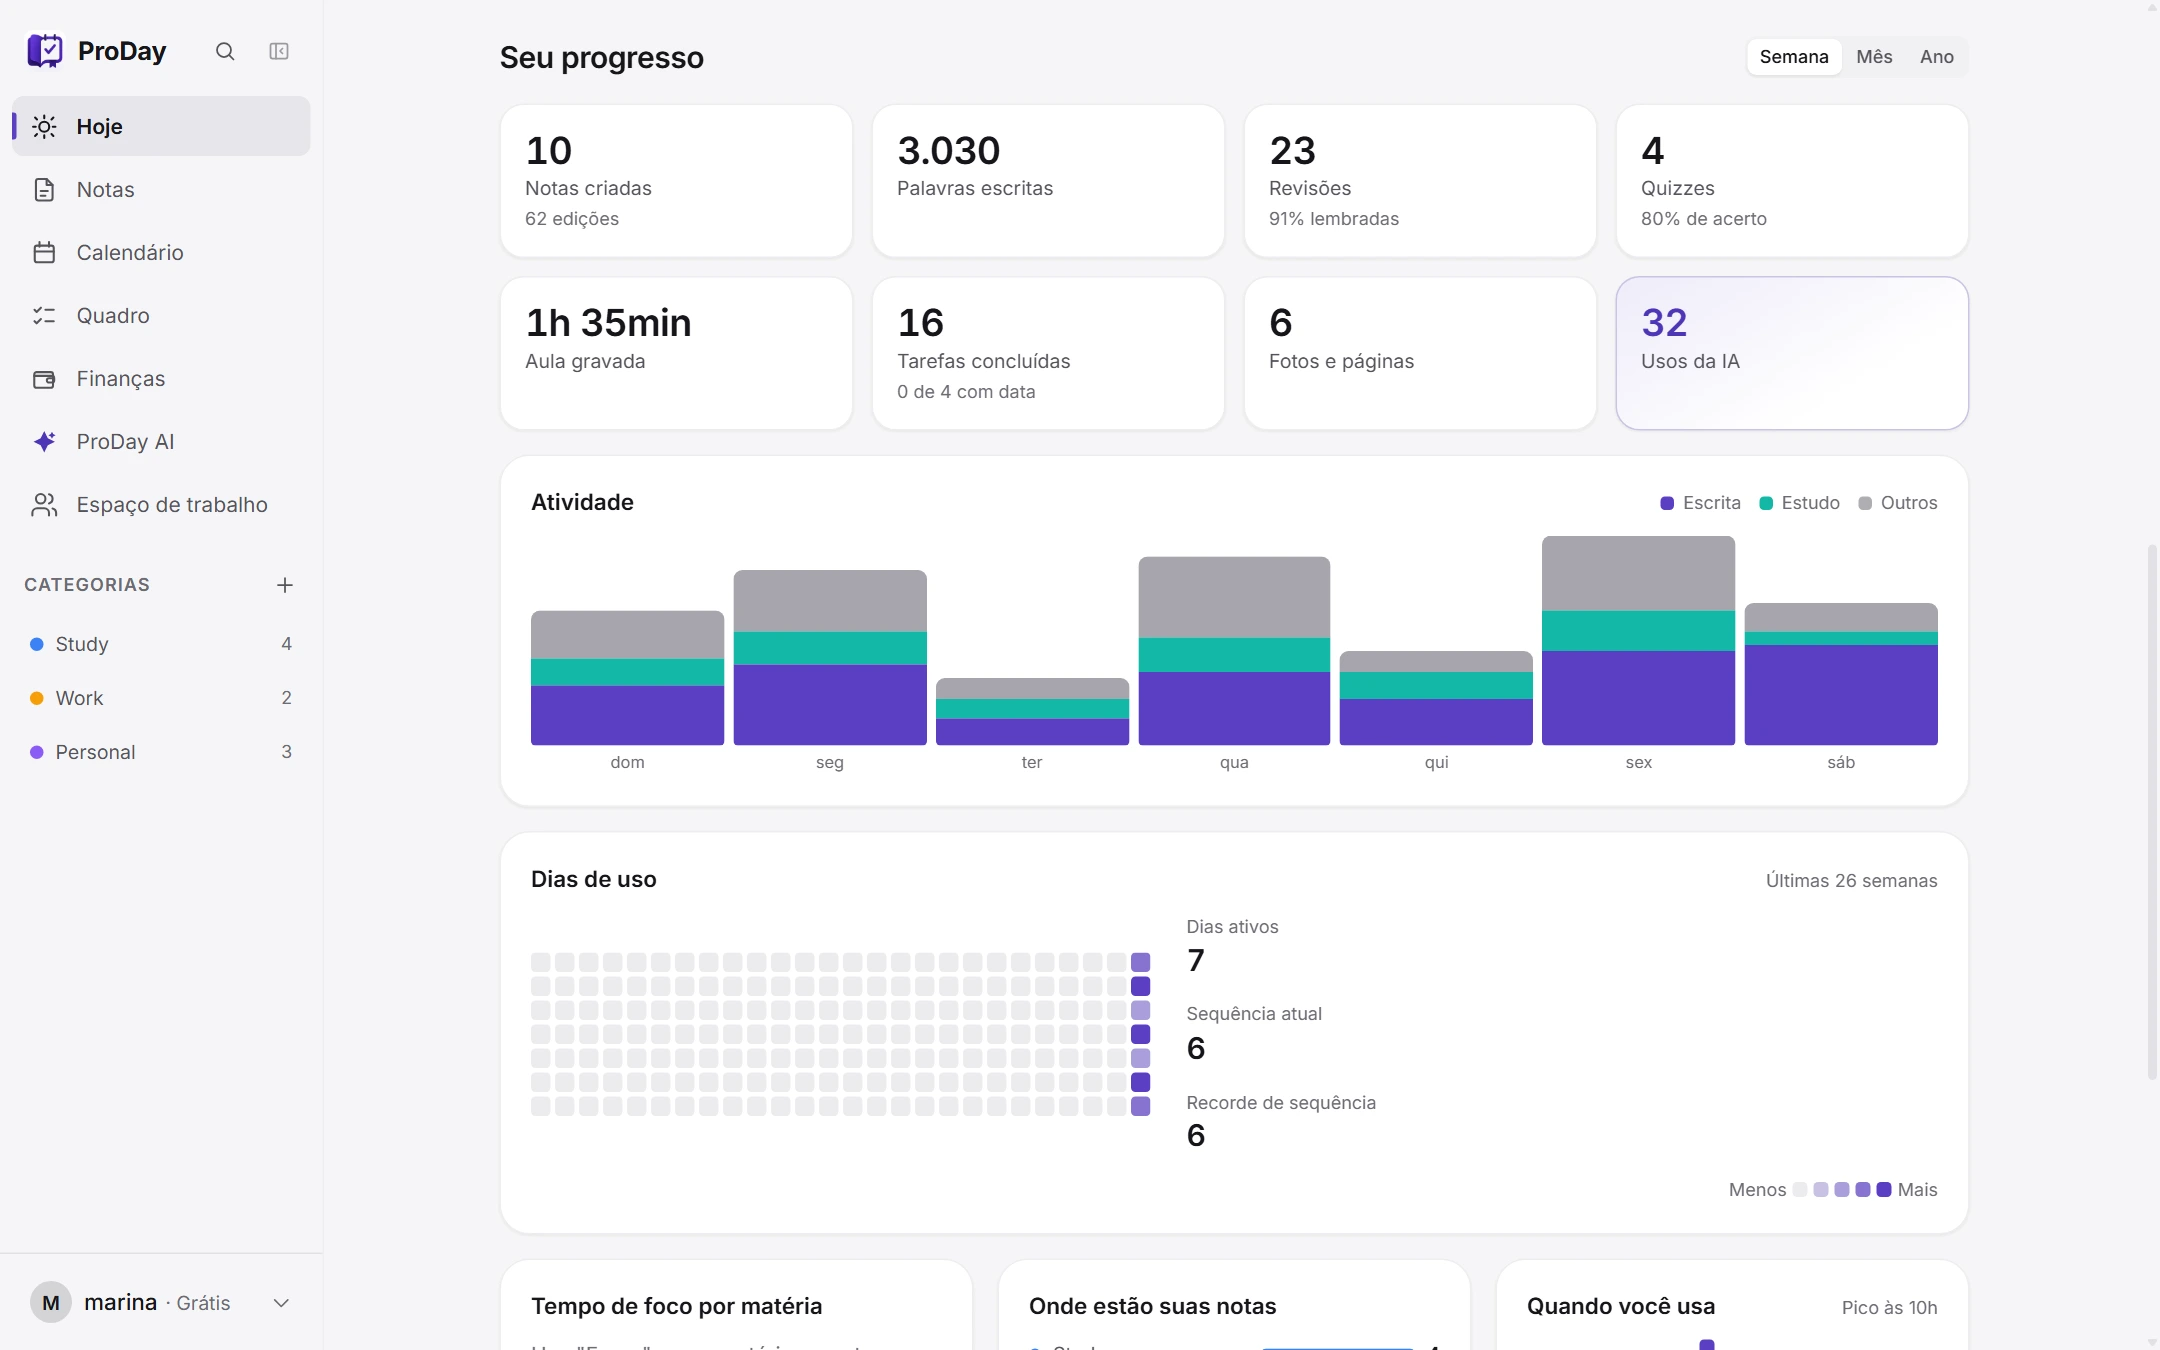Open the Finanças section

pyautogui.click(x=161, y=378)
